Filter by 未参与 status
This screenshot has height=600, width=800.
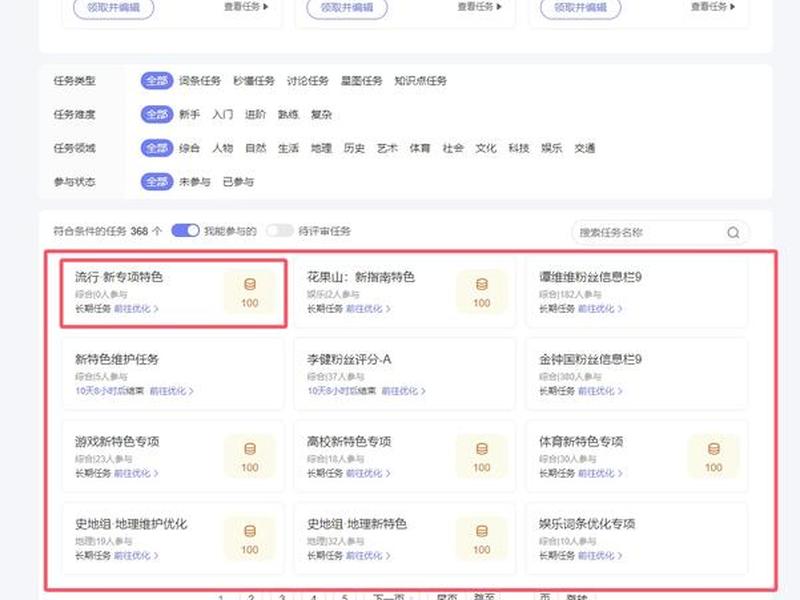(194, 182)
